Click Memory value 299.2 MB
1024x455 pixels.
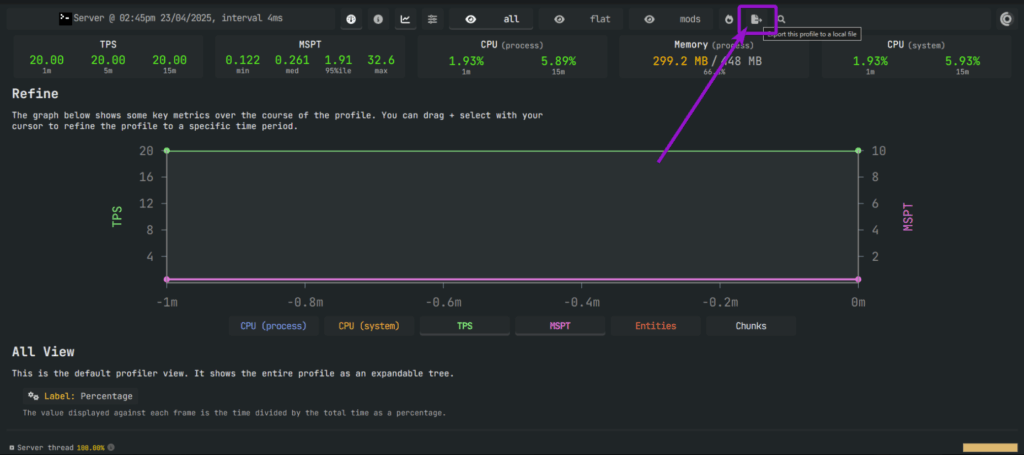(x=679, y=61)
